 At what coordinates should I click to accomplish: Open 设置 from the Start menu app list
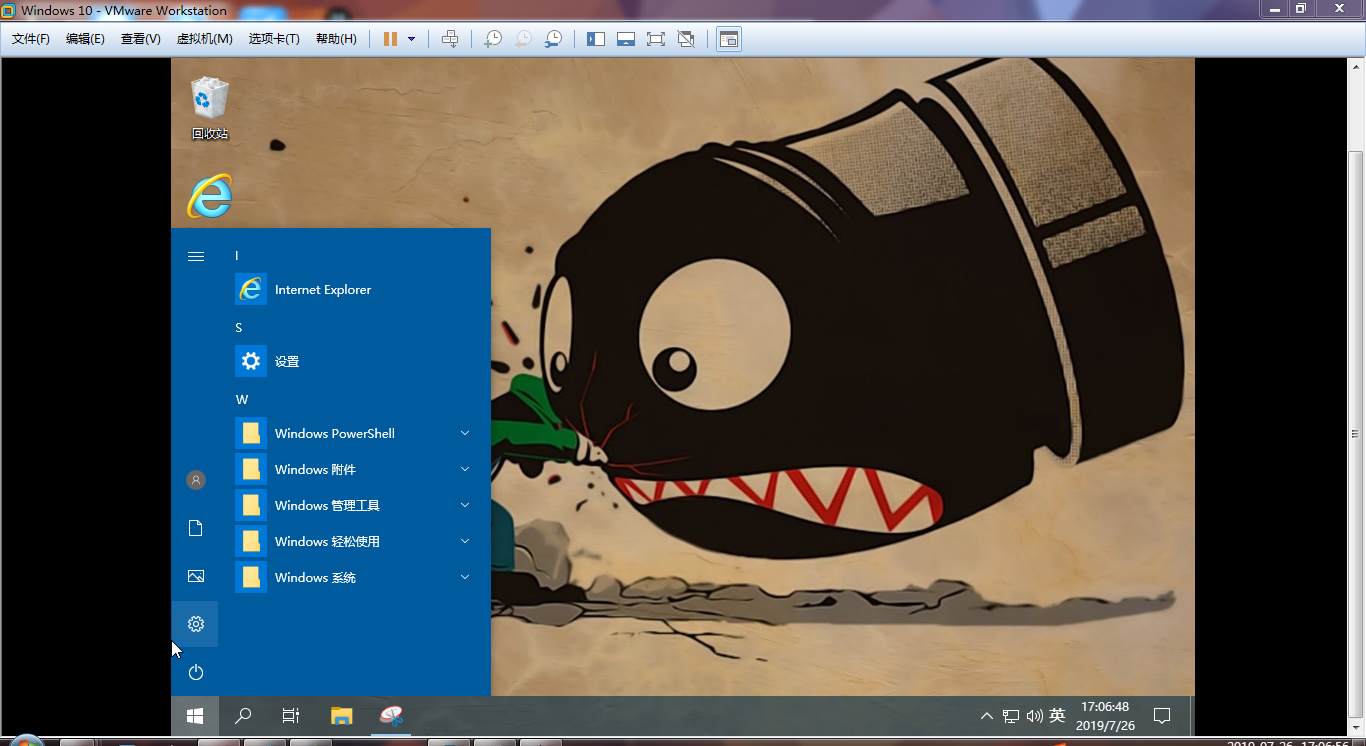coord(287,361)
